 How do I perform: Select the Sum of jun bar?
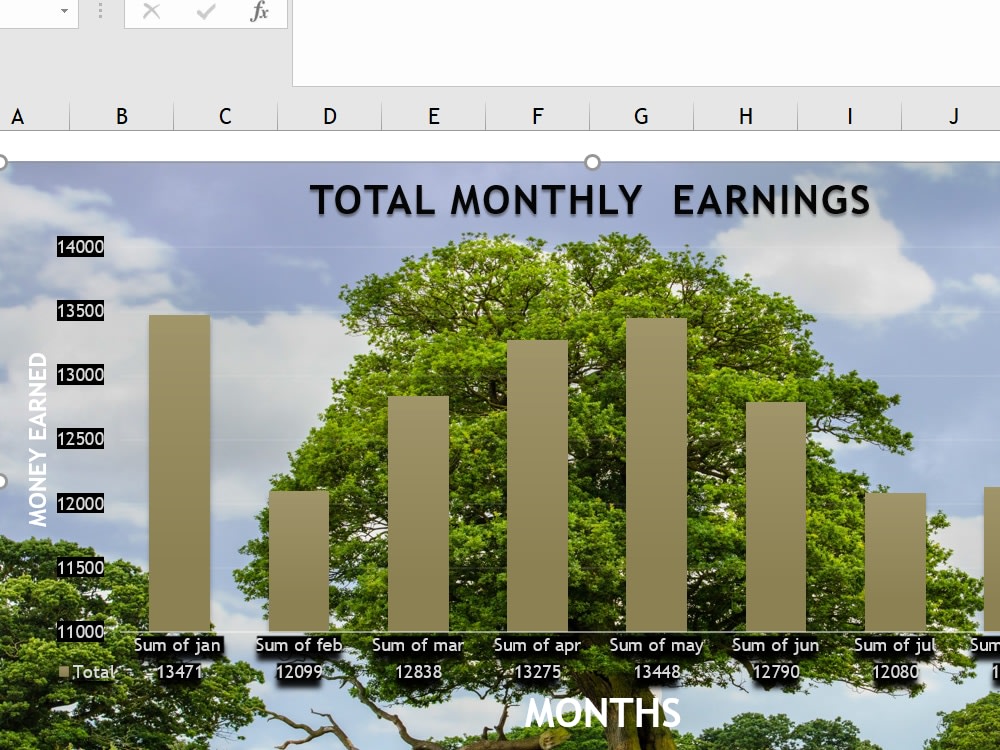[x=776, y=517]
